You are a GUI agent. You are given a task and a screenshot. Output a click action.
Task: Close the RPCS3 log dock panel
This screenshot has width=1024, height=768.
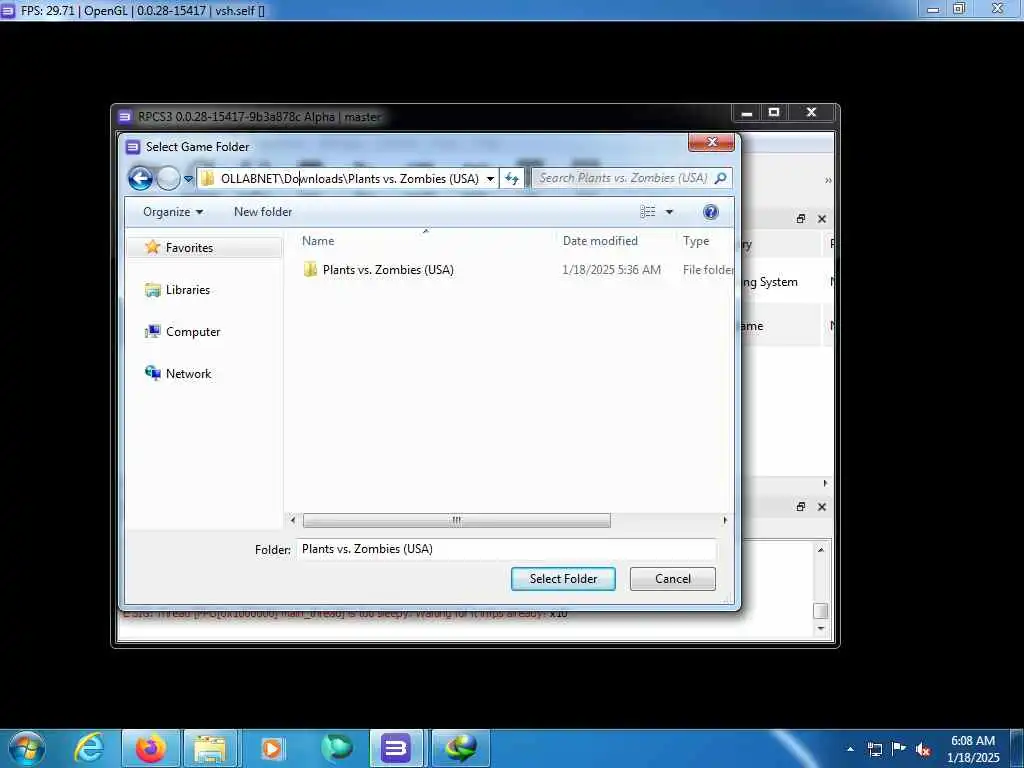coord(822,507)
